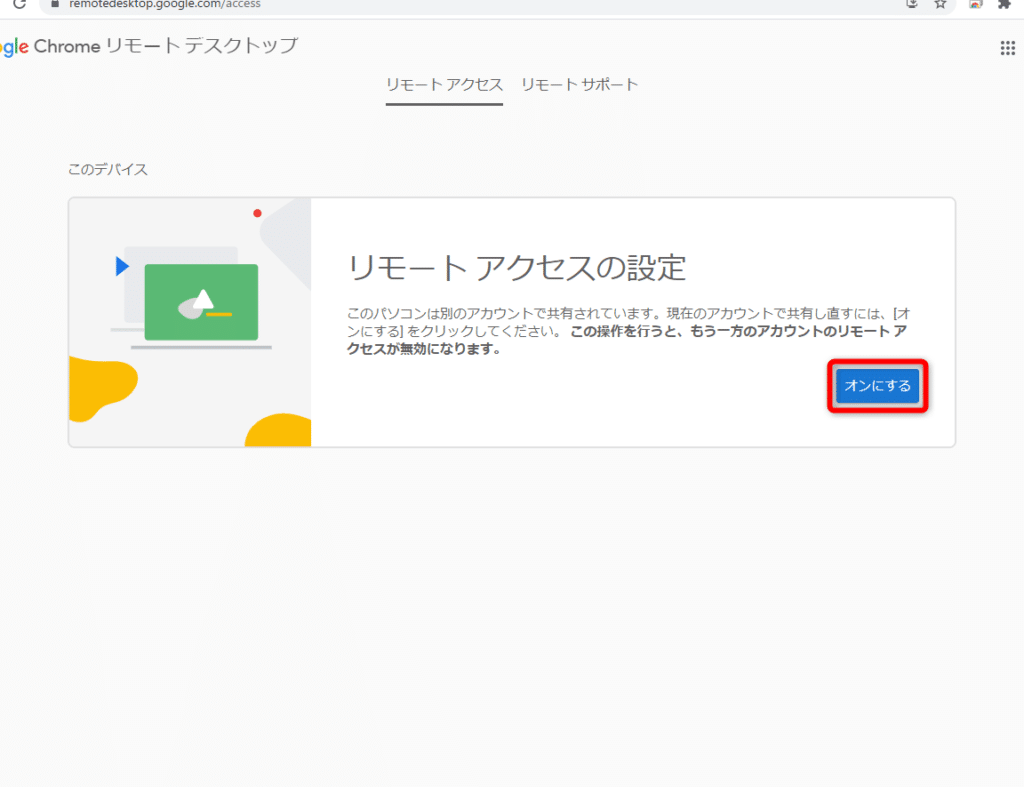The height and width of the screenshot is (787, 1024).
Task: Click the remote access setup illustration
Action: click(190, 322)
